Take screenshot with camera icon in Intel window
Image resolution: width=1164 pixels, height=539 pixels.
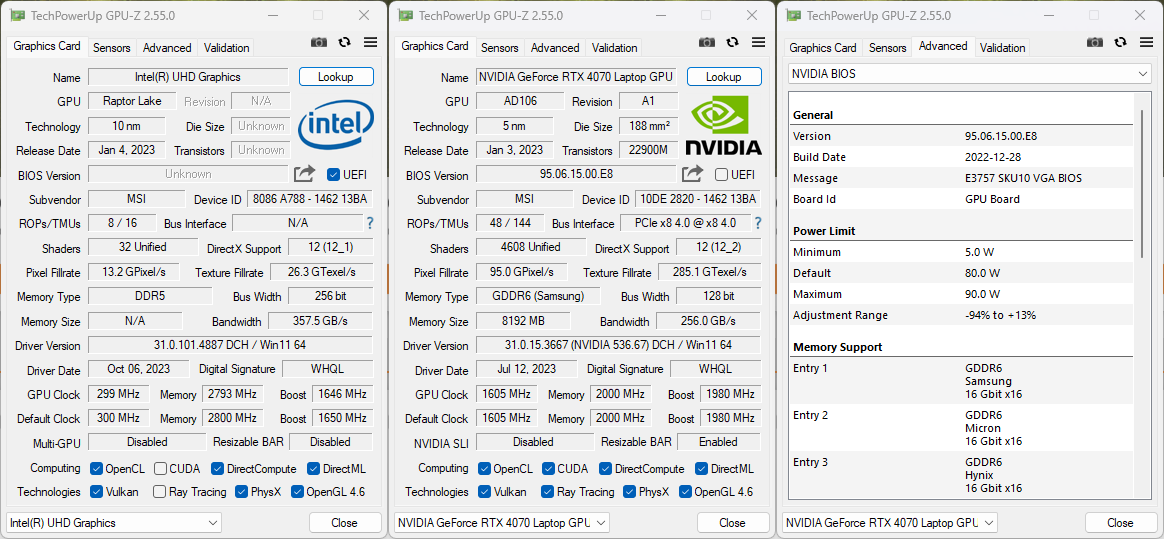(x=318, y=42)
